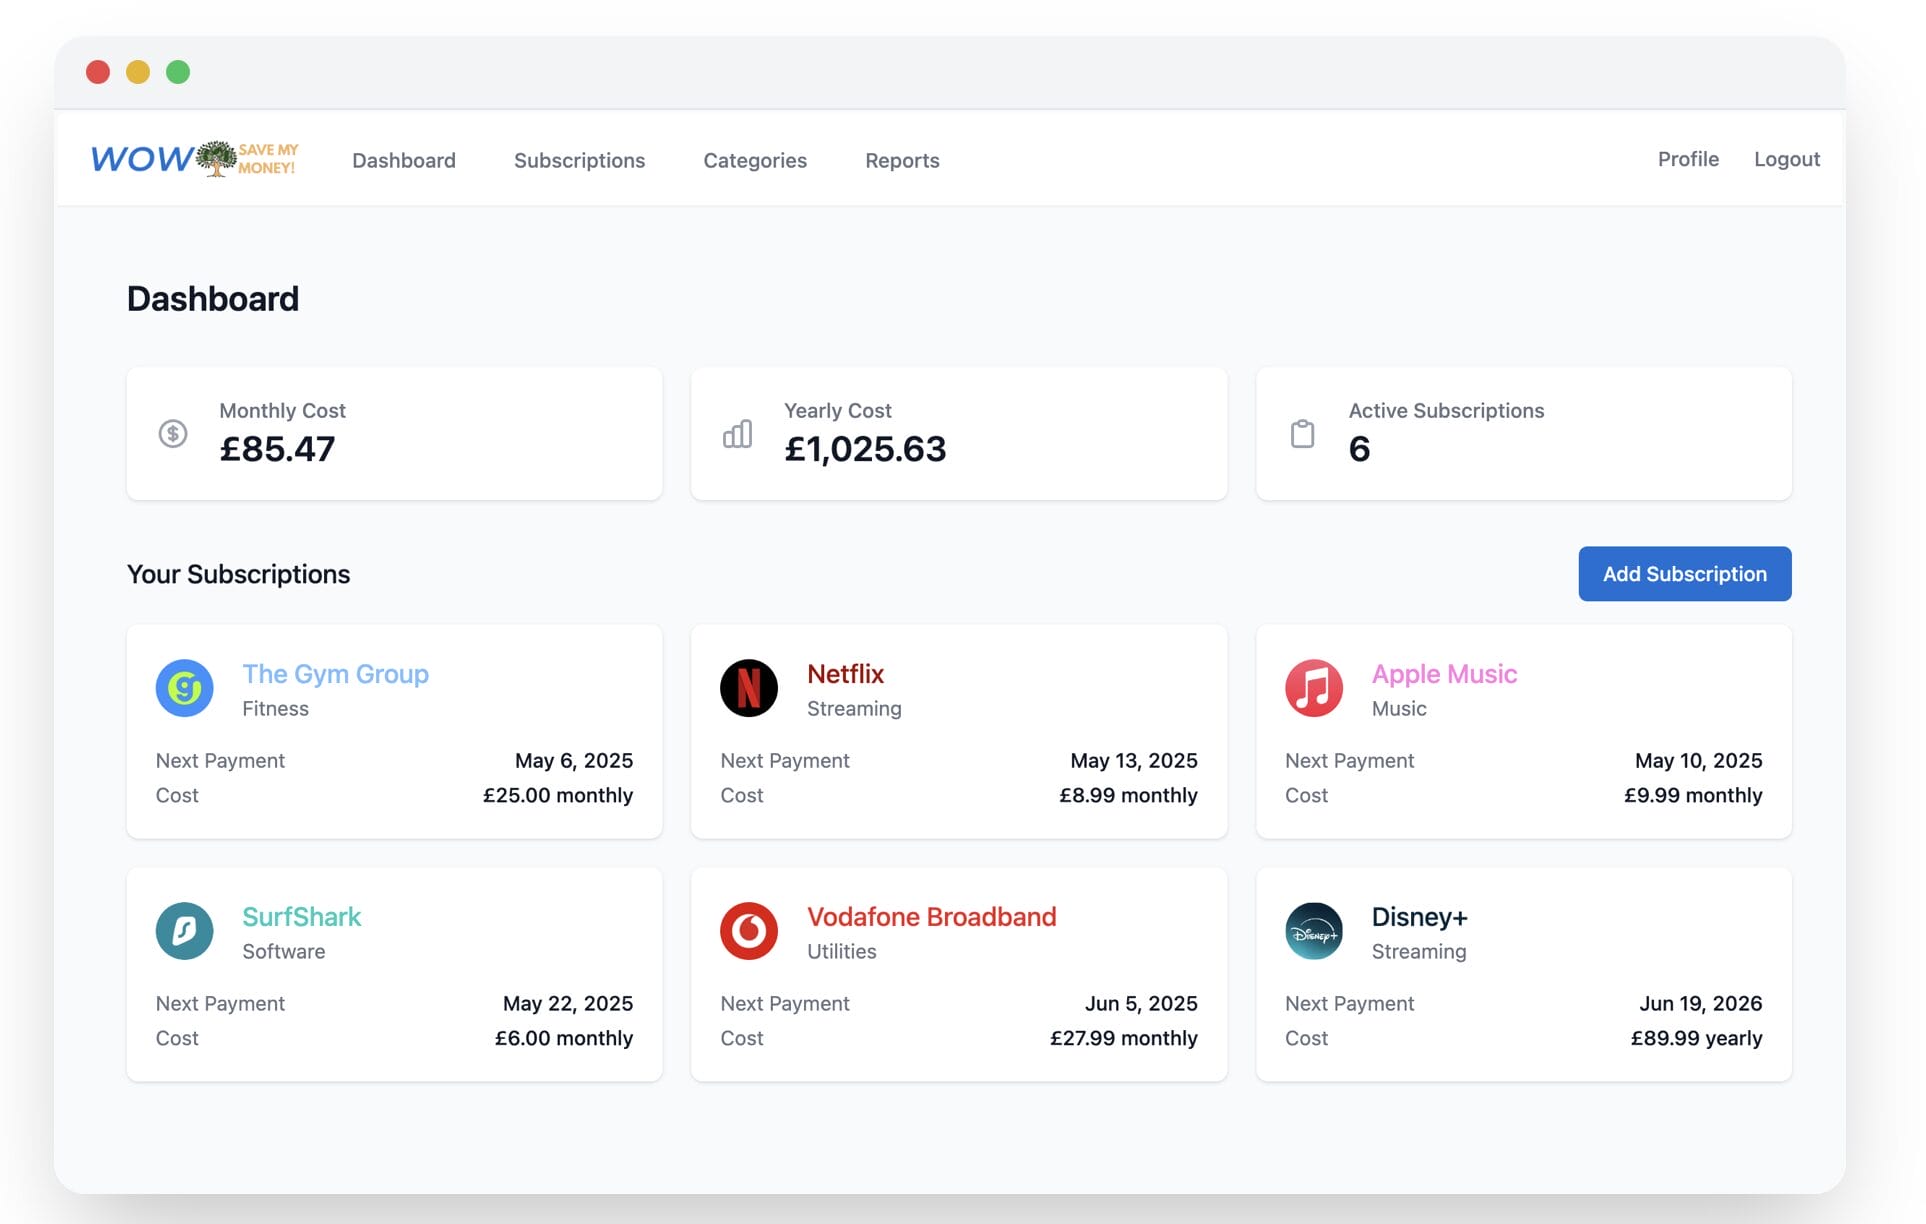1926x1224 pixels.
Task: Select the Apple Music icon
Action: (x=1314, y=687)
